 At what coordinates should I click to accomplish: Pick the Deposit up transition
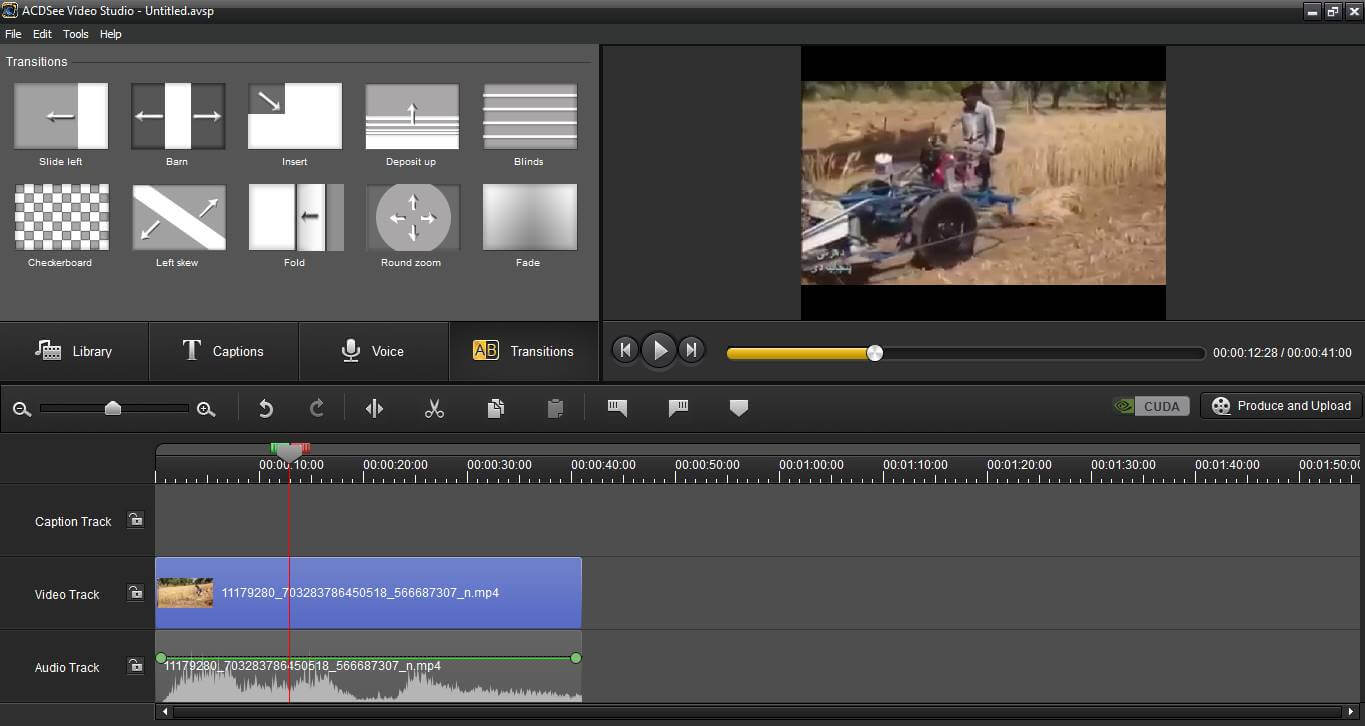pos(412,116)
